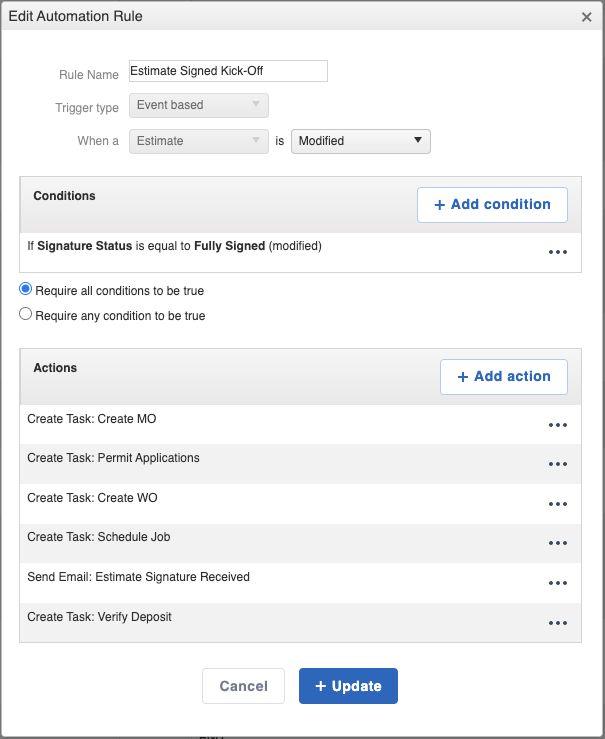Open the Trigger type dropdown
Image resolution: width=605 pixels, height=739 pixels.
(199, 105)
